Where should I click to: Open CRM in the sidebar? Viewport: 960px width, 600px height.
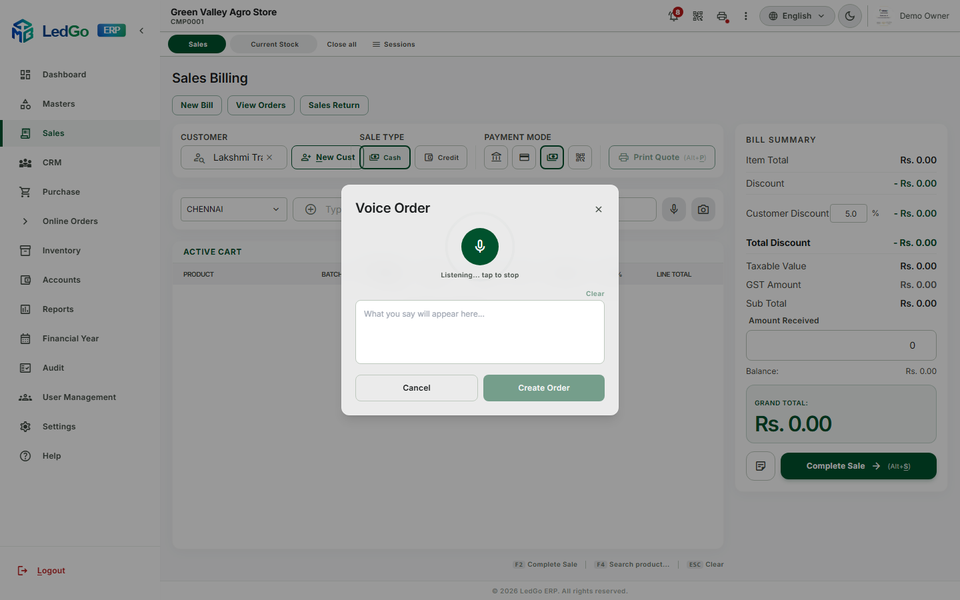pos(80,163)
